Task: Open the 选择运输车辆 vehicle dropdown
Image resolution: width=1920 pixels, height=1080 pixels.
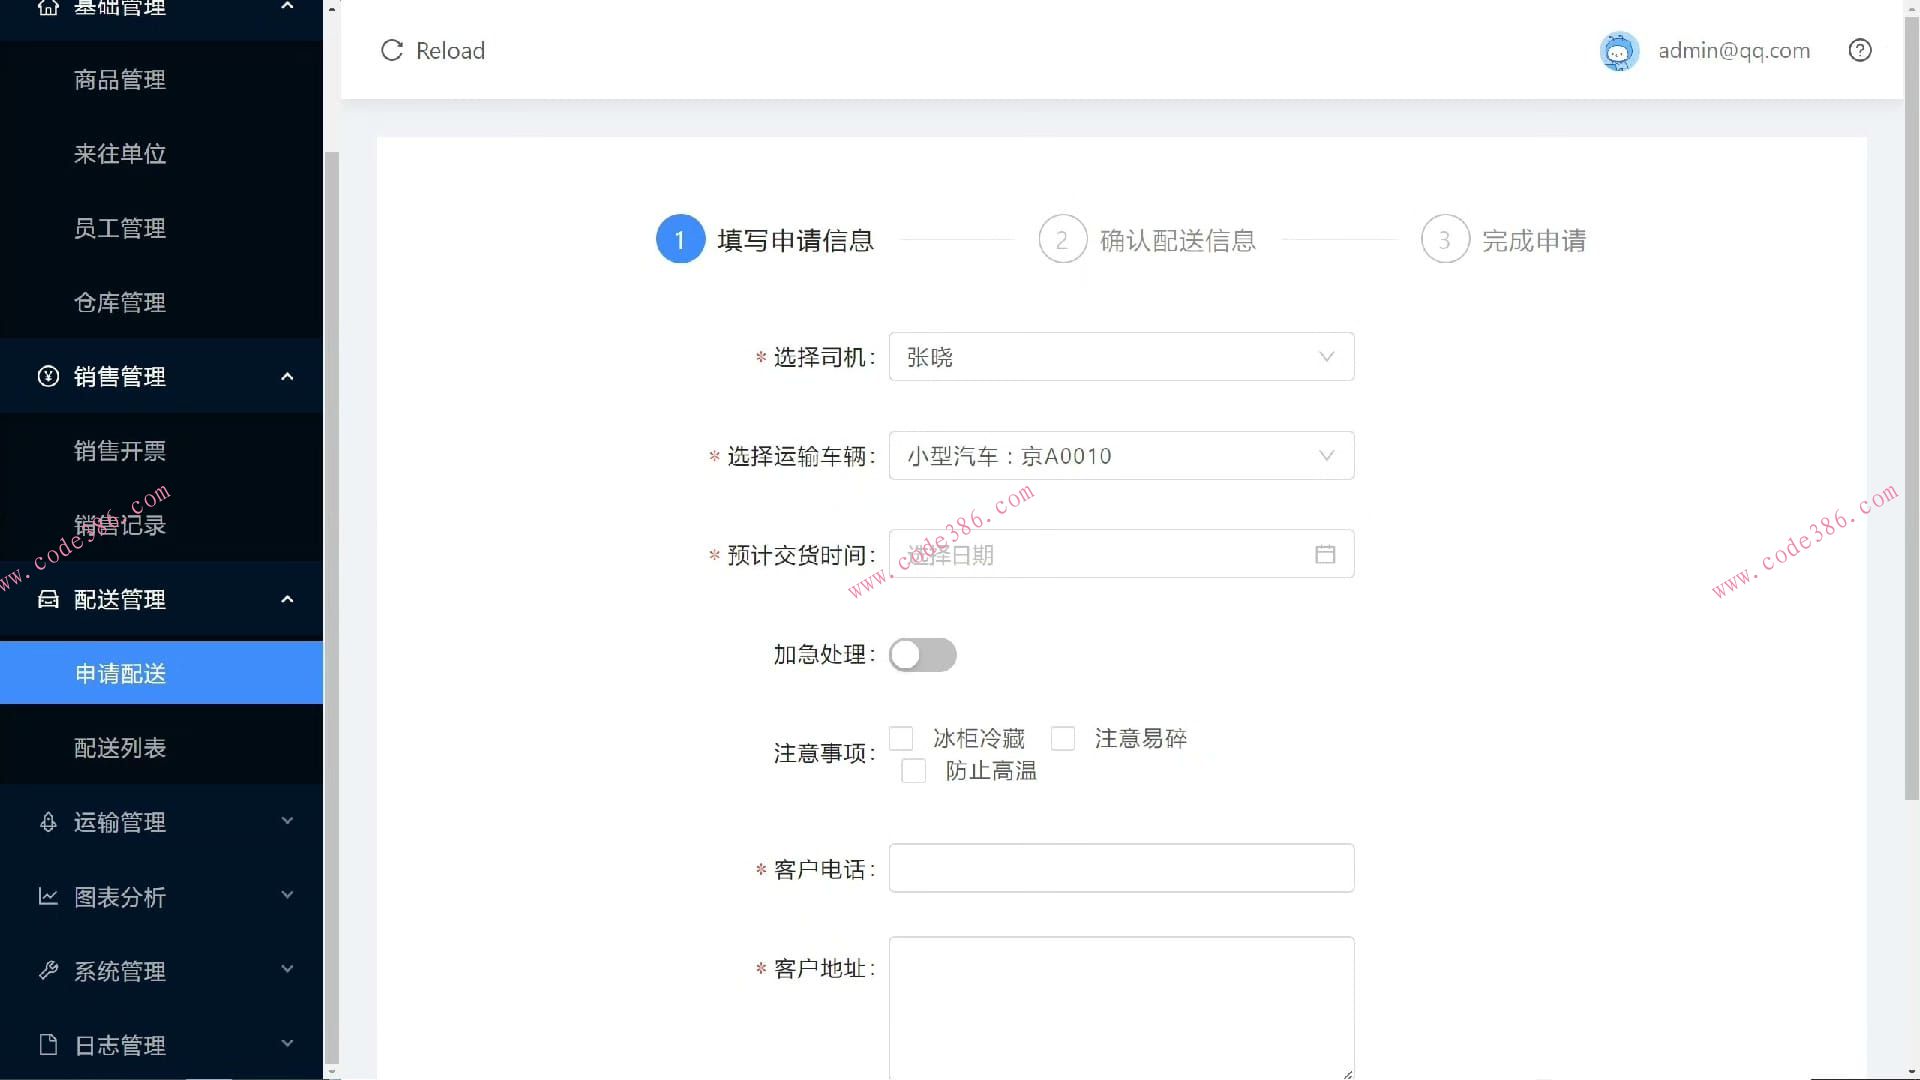Action: point(1120,455)
